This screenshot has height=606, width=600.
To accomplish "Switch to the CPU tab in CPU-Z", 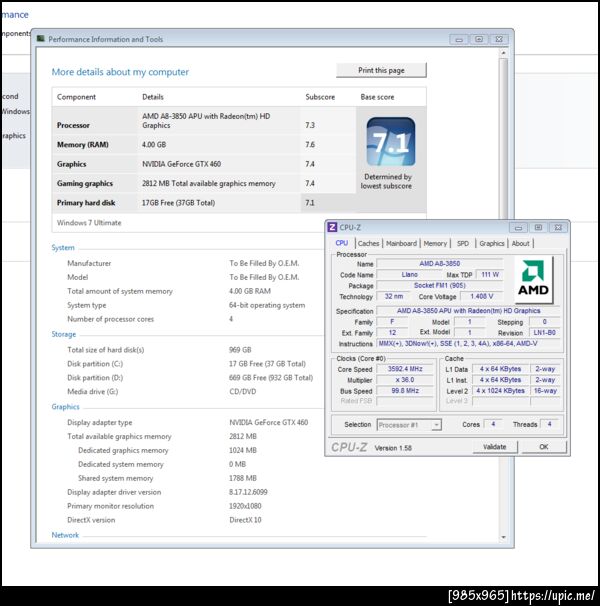I will click(x=342, y=243).
